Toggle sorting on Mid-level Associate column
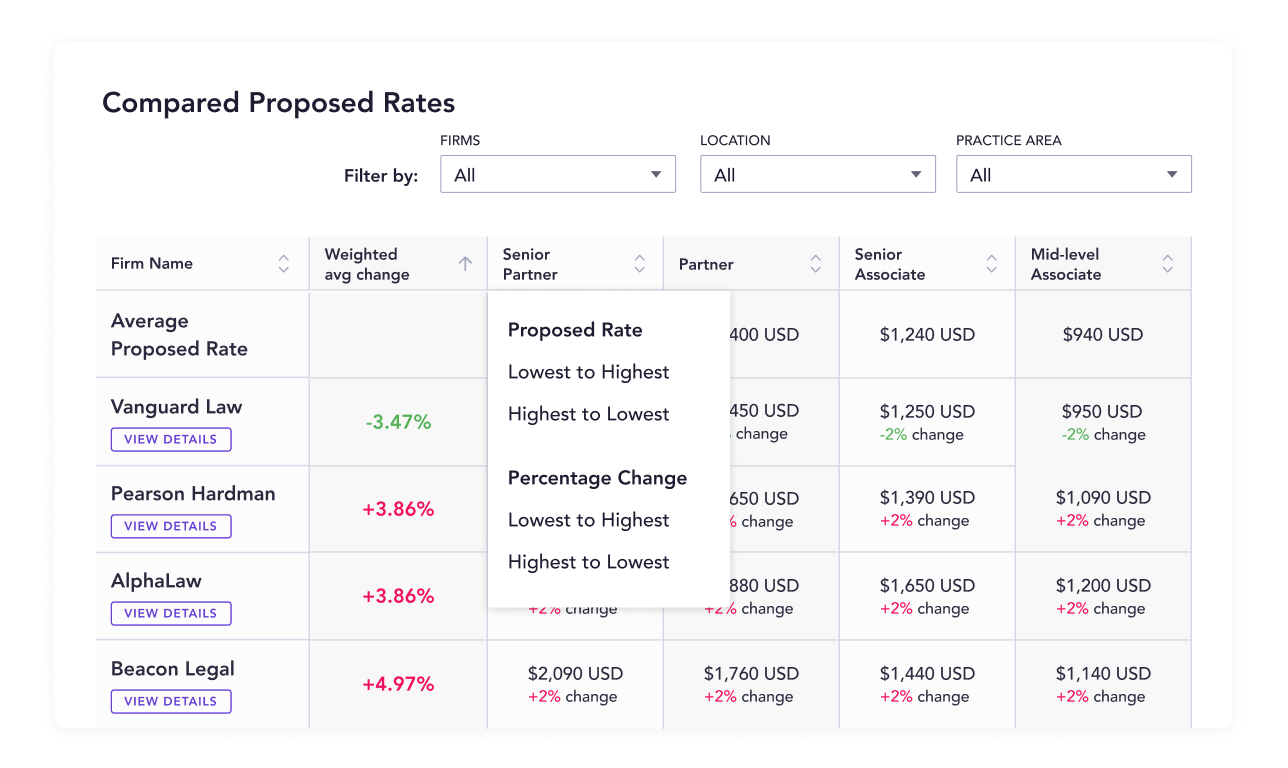The width and height of the screenshot is (1288, 768). [x=1167, y=263]
